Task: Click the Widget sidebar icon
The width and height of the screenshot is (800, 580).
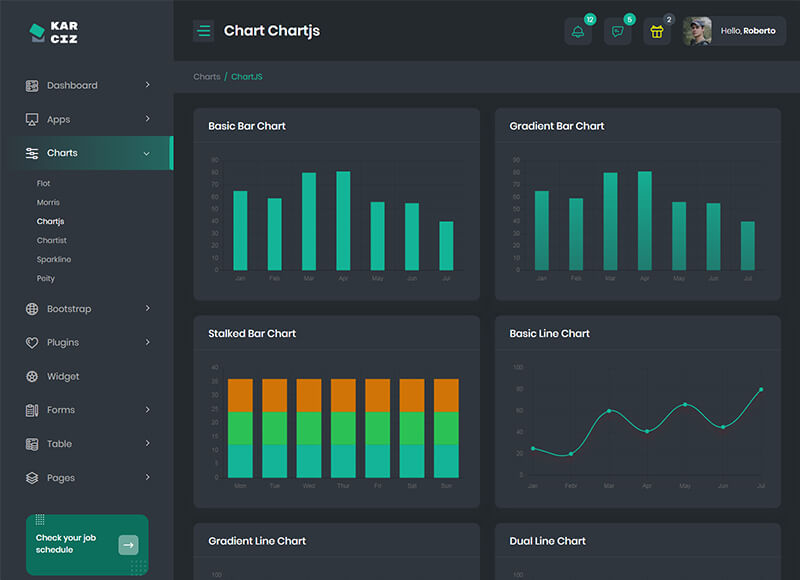Action: (x=32, y=377)
